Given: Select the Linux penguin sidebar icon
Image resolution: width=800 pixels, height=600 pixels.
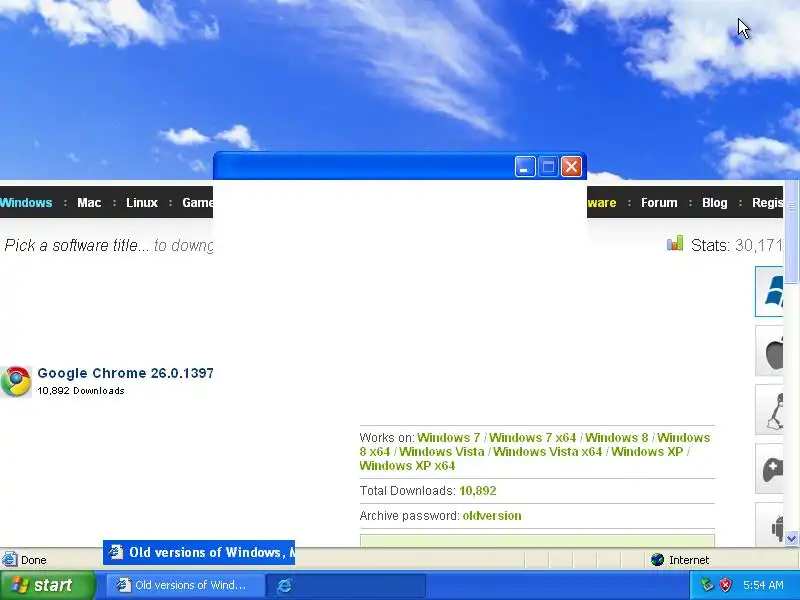Looking at the screenshot, I should (x=769, y=410).
